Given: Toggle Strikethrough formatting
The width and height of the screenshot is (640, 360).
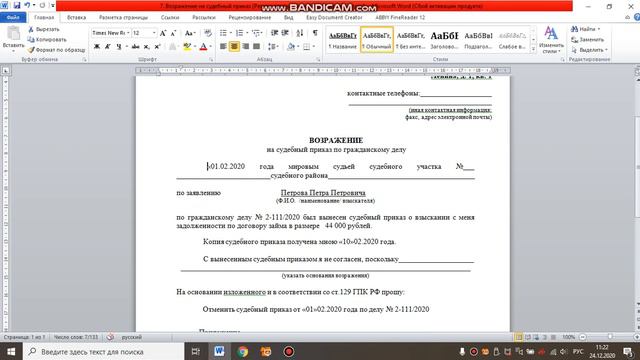Looking at the screenshot, I should tap(136, 47).
